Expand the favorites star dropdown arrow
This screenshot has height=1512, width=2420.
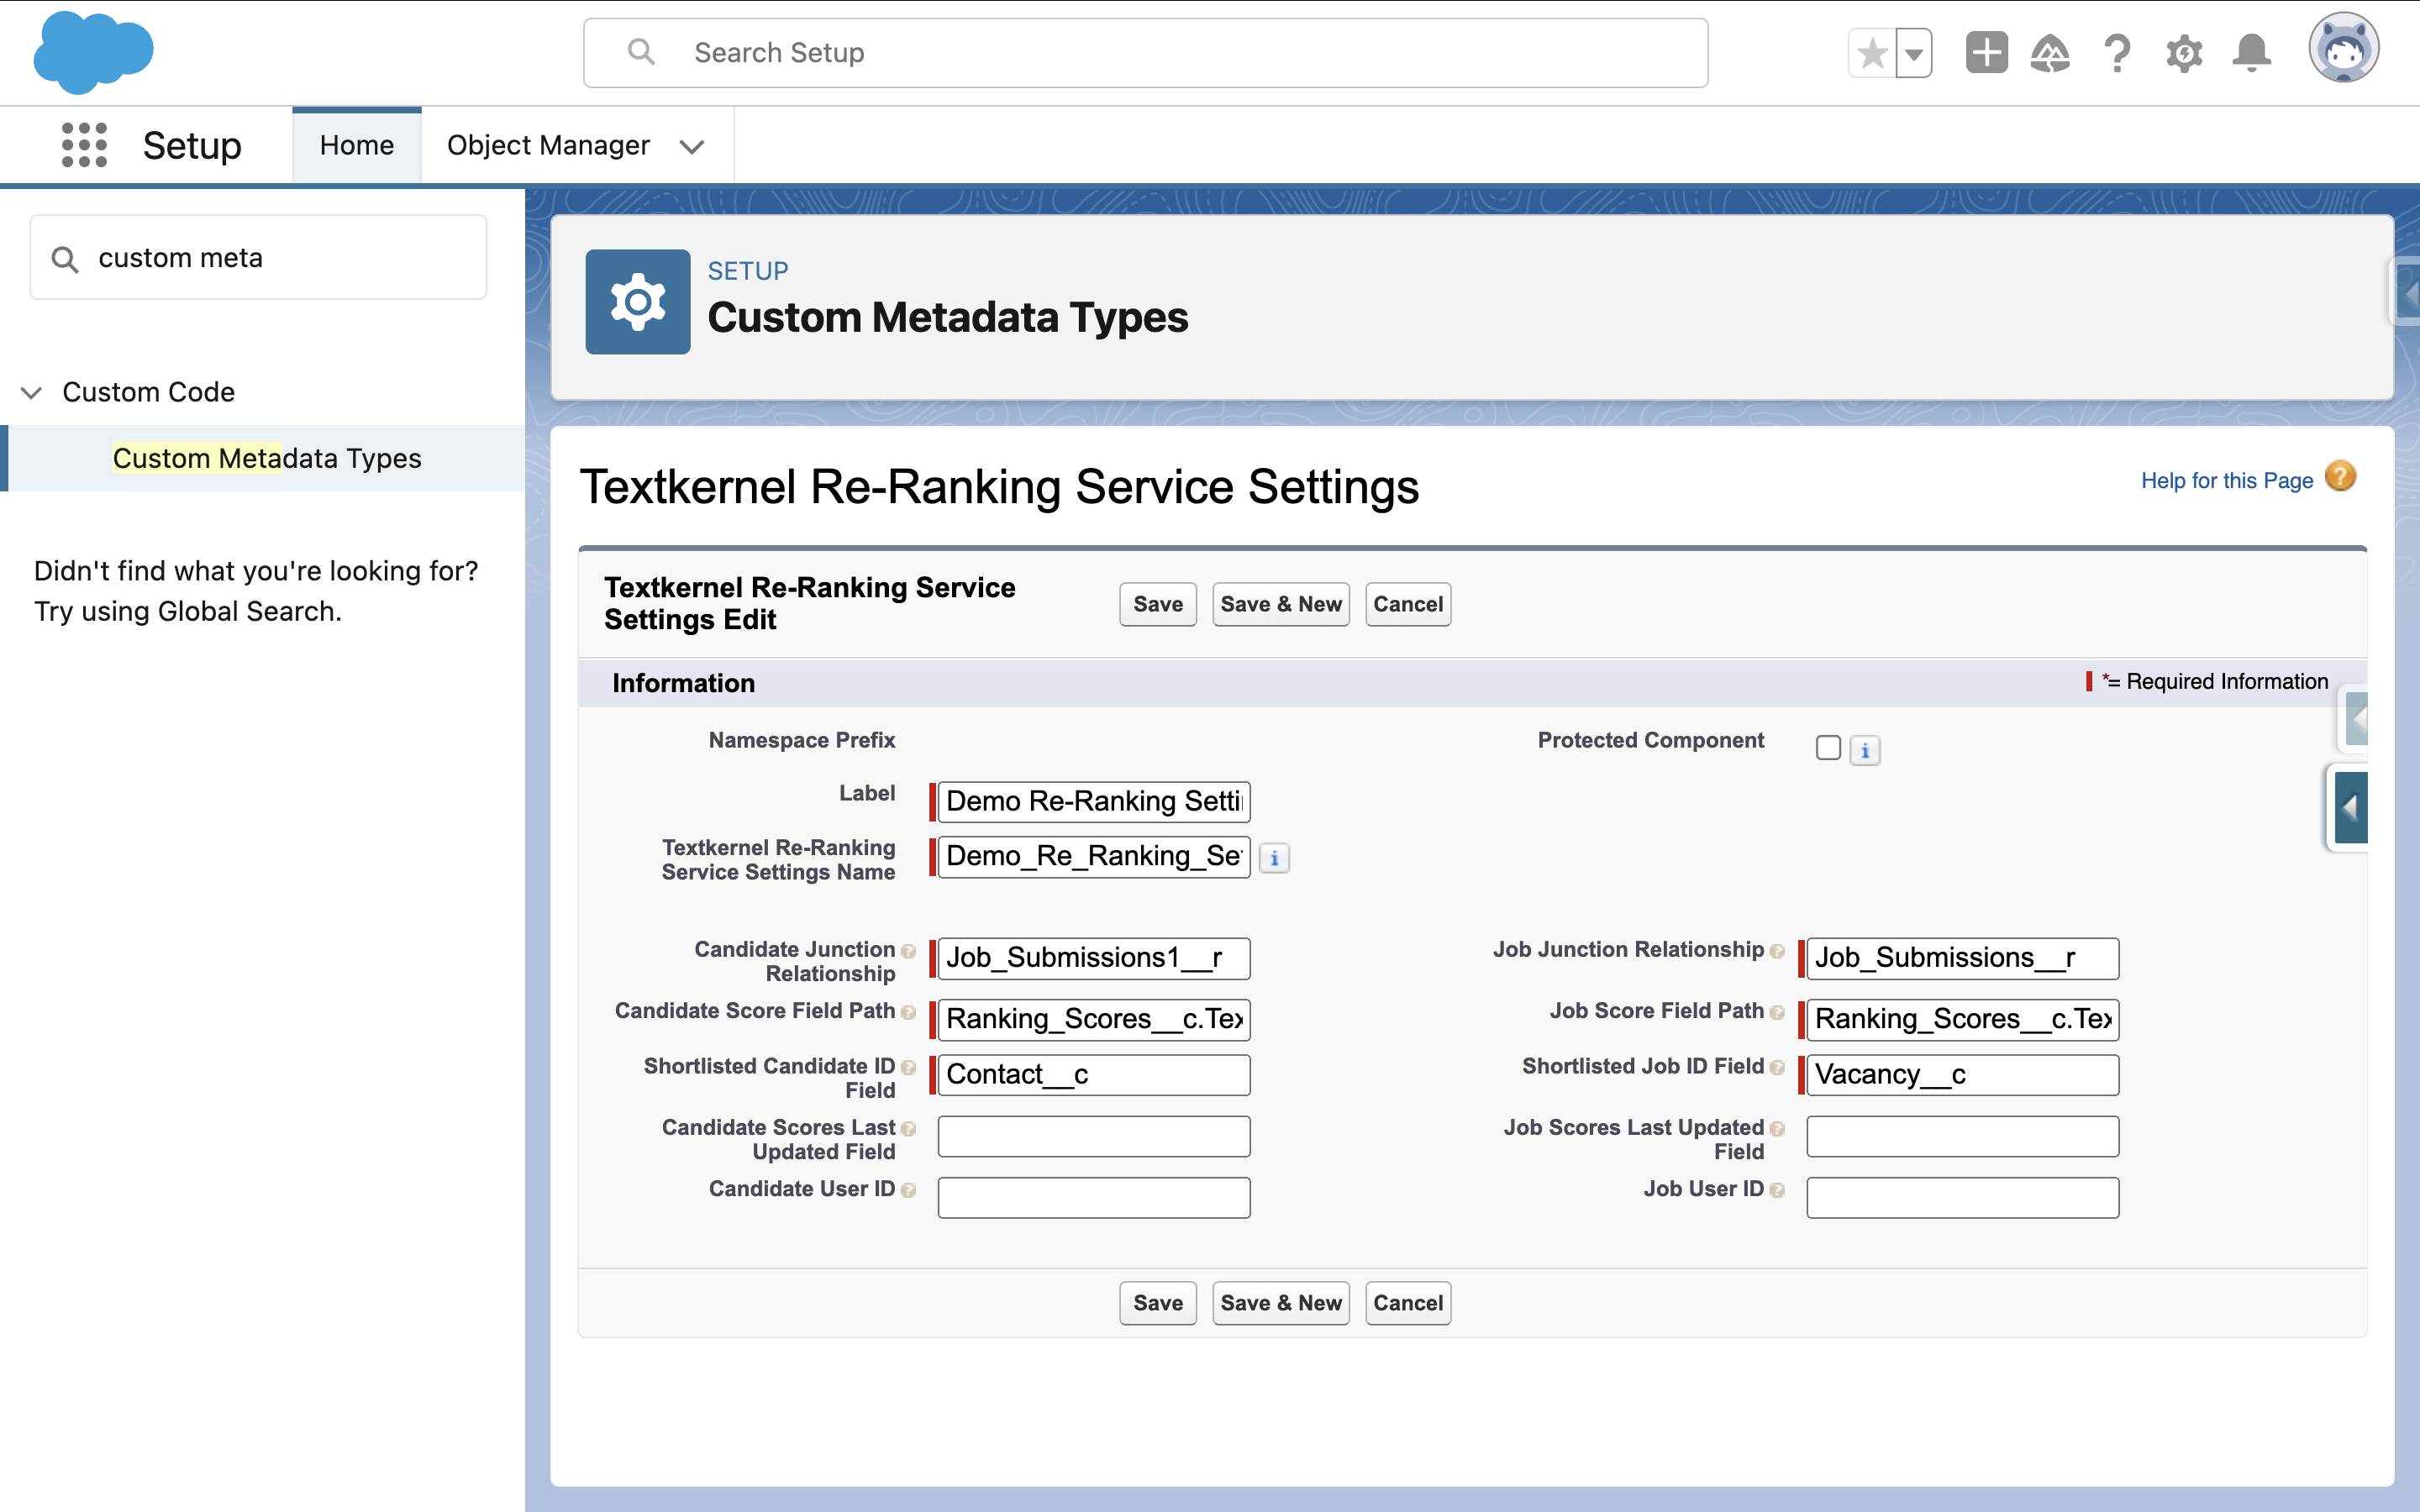(1913, 52)
